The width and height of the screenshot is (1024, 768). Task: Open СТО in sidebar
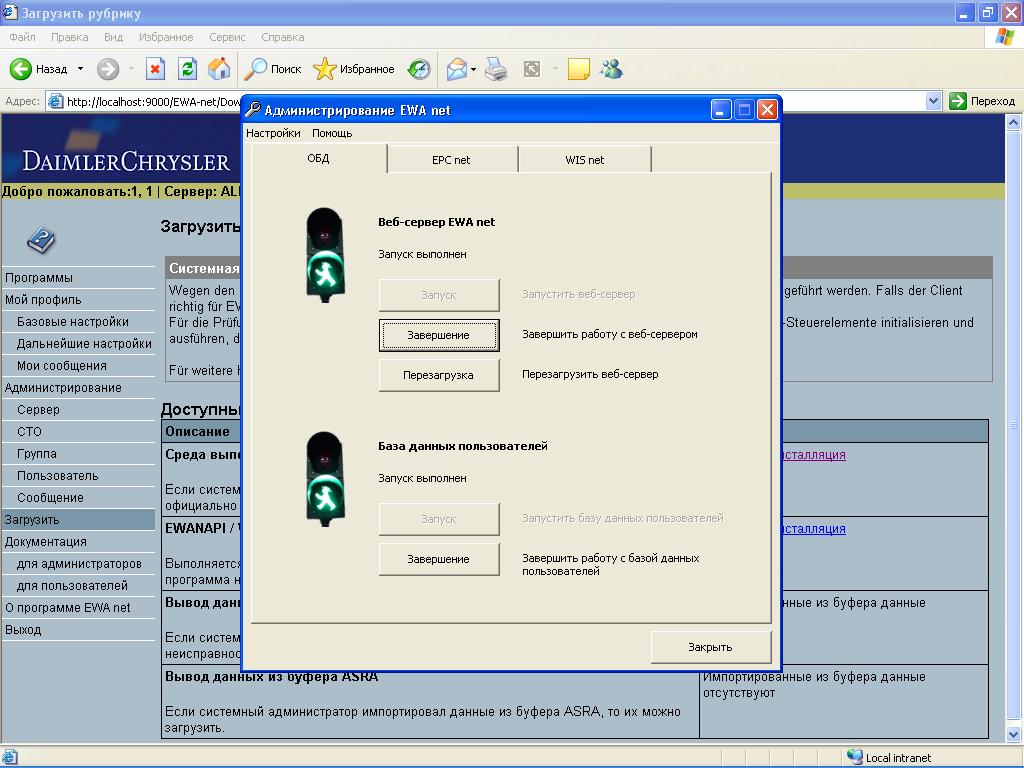click(29, 432)
